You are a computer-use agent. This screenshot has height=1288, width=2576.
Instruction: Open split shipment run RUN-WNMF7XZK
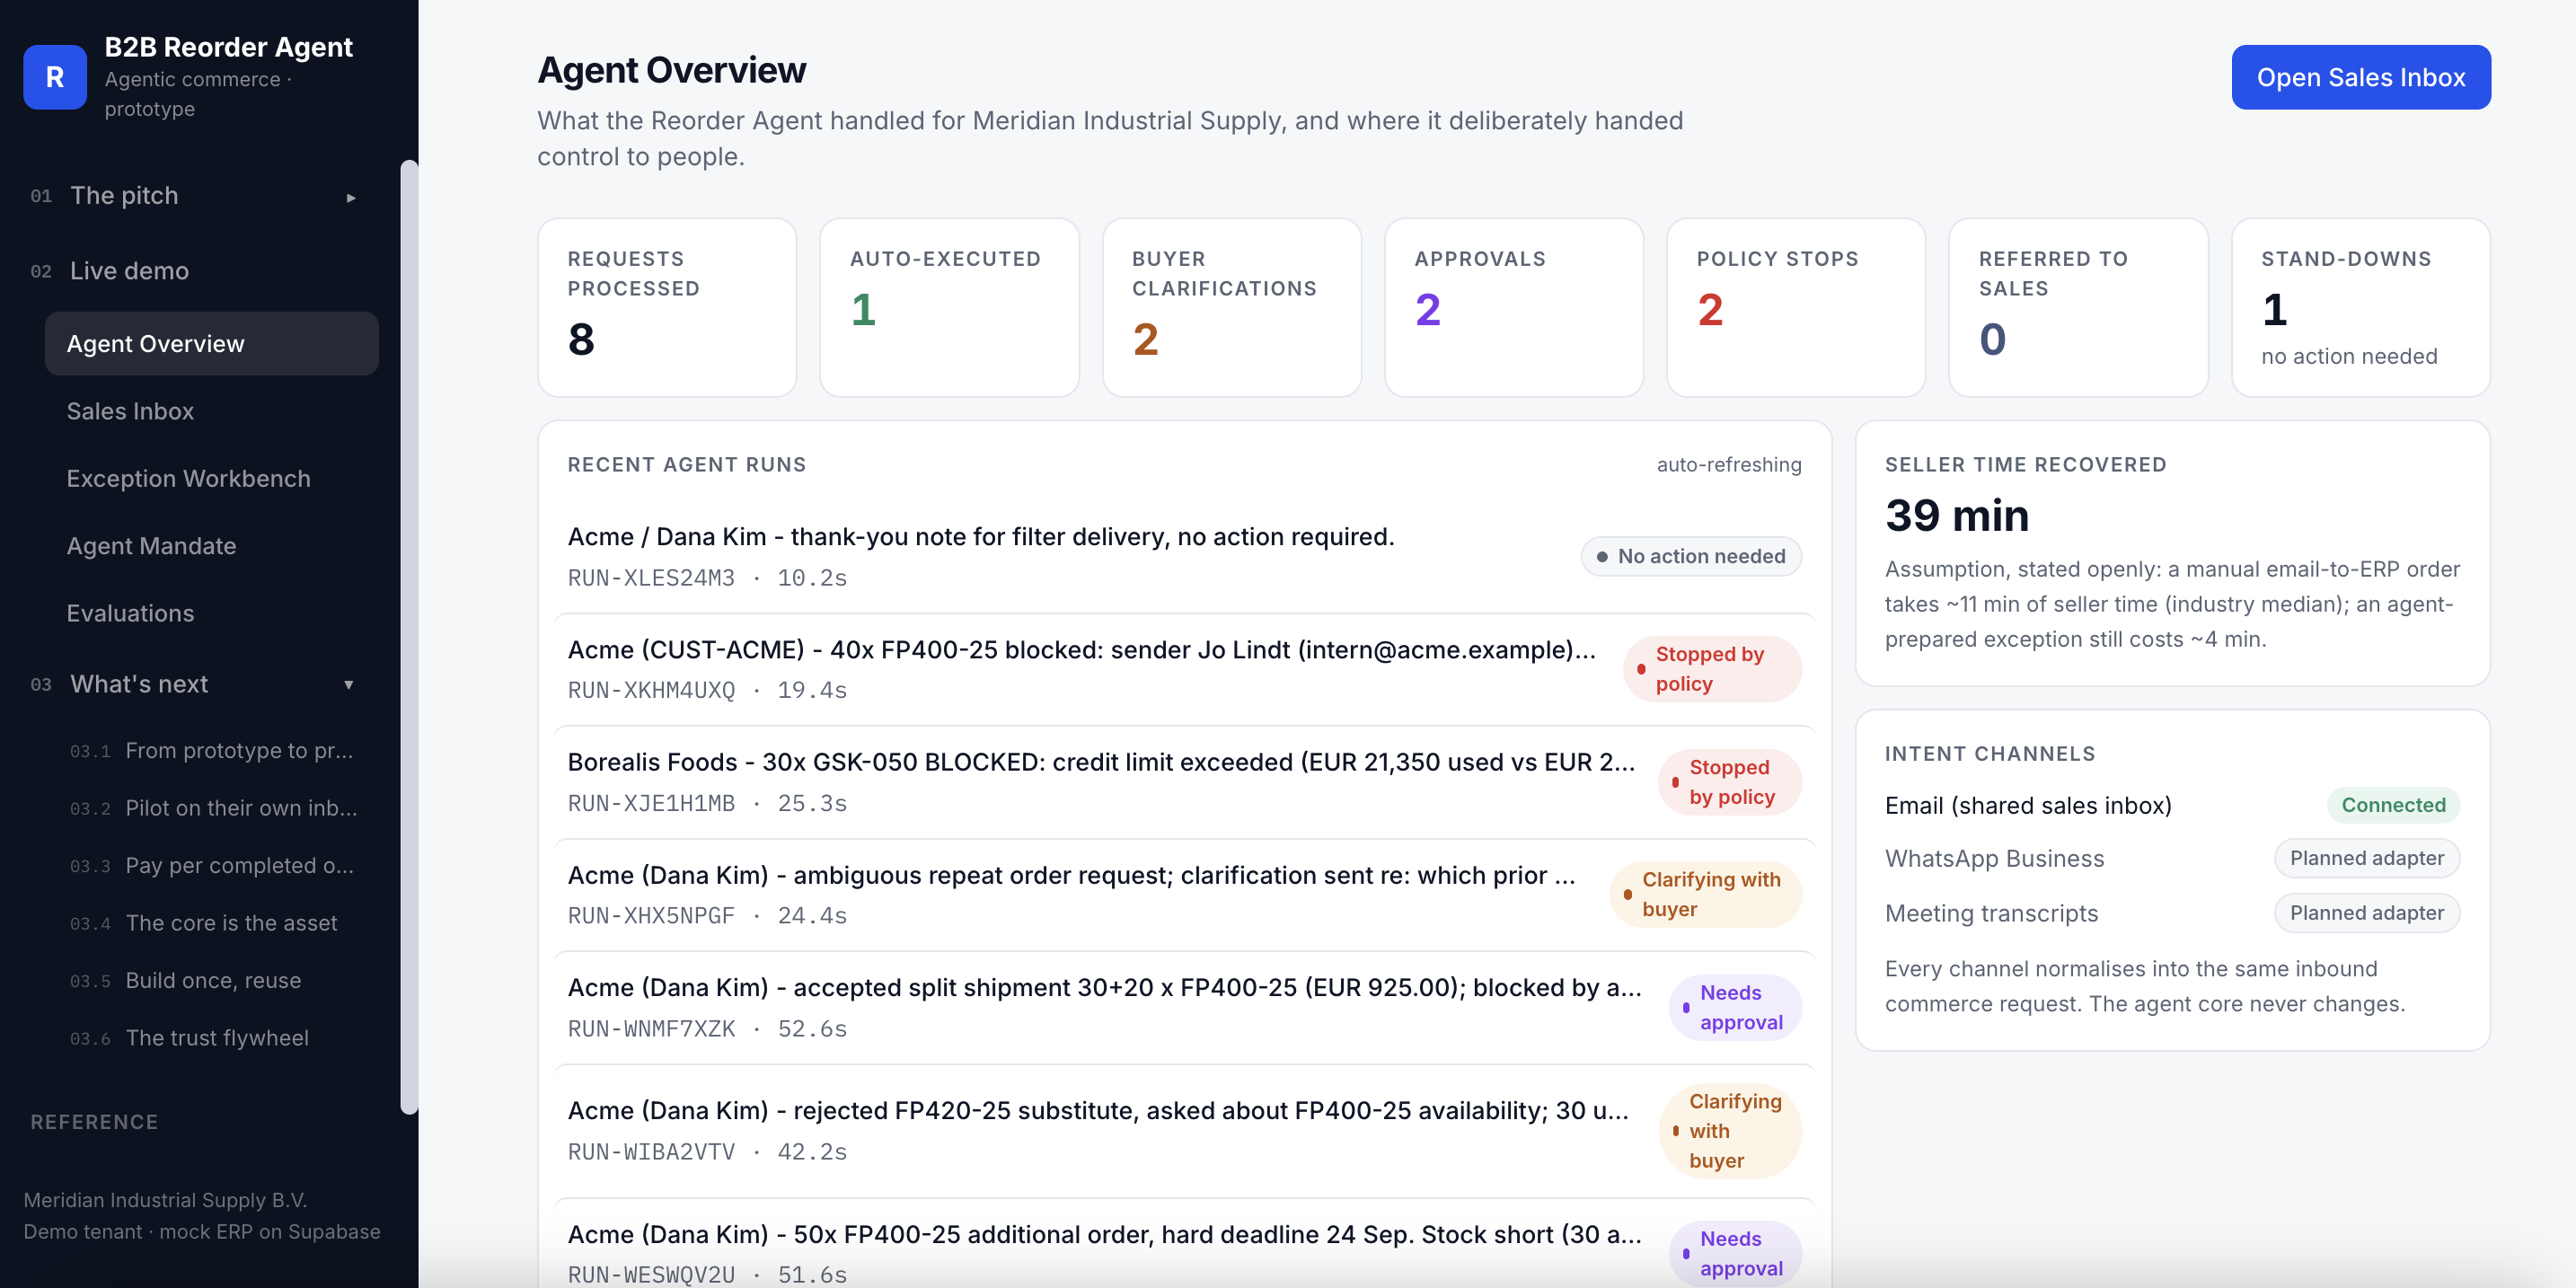[x=1184, y=1007]
